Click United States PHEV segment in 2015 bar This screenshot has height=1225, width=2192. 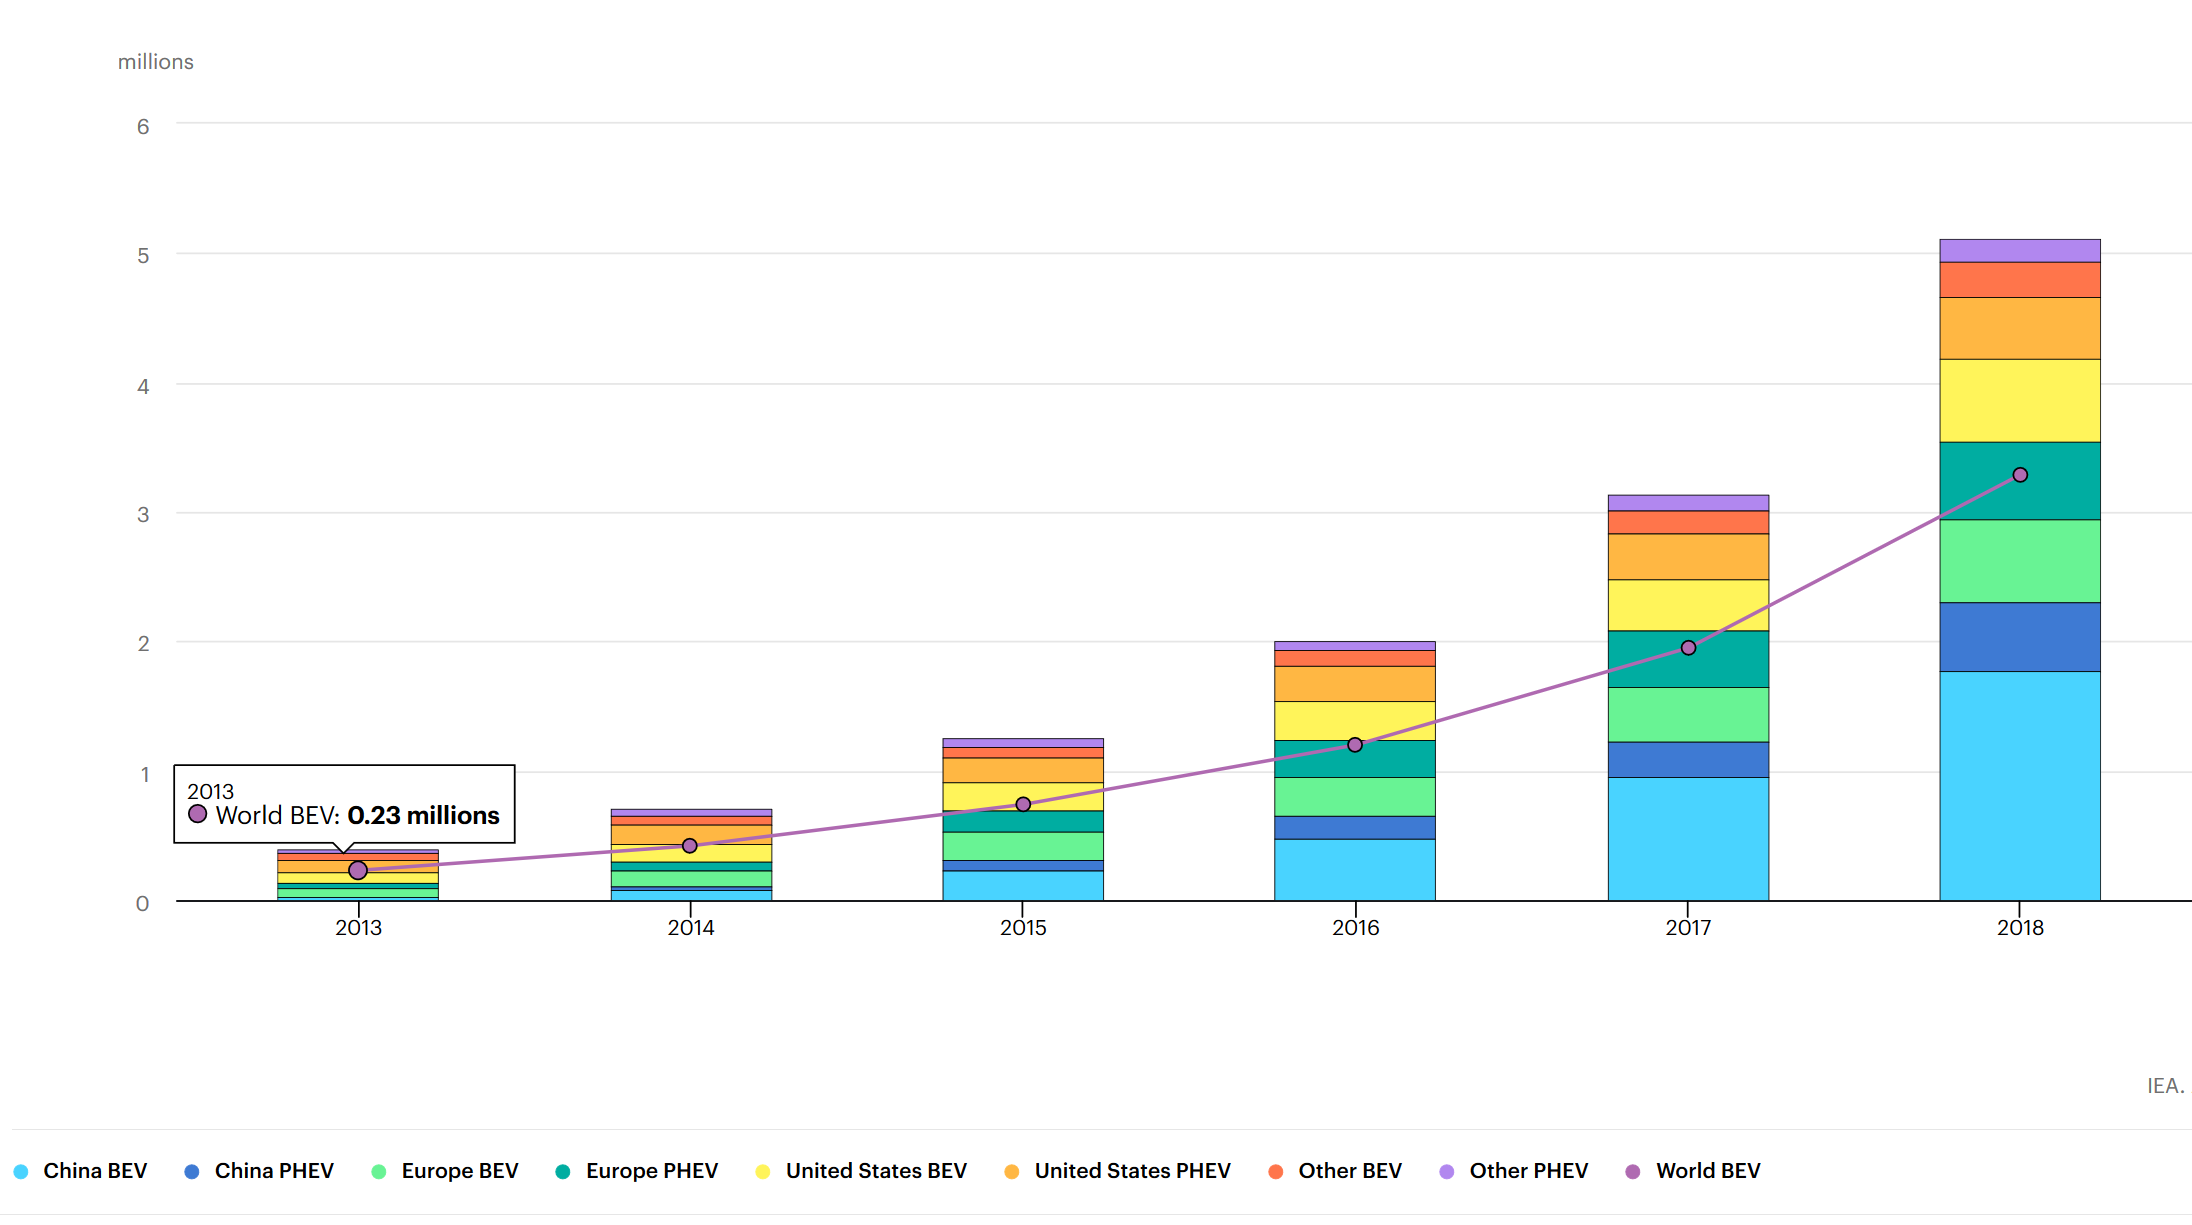click(x=1023, y=770)
